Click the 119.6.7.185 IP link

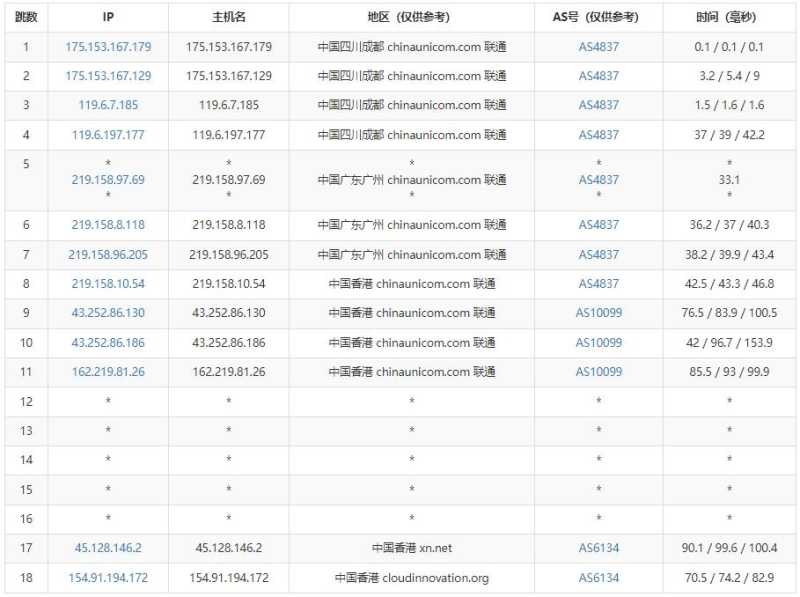pyautogui.click(x=108, y=105)
